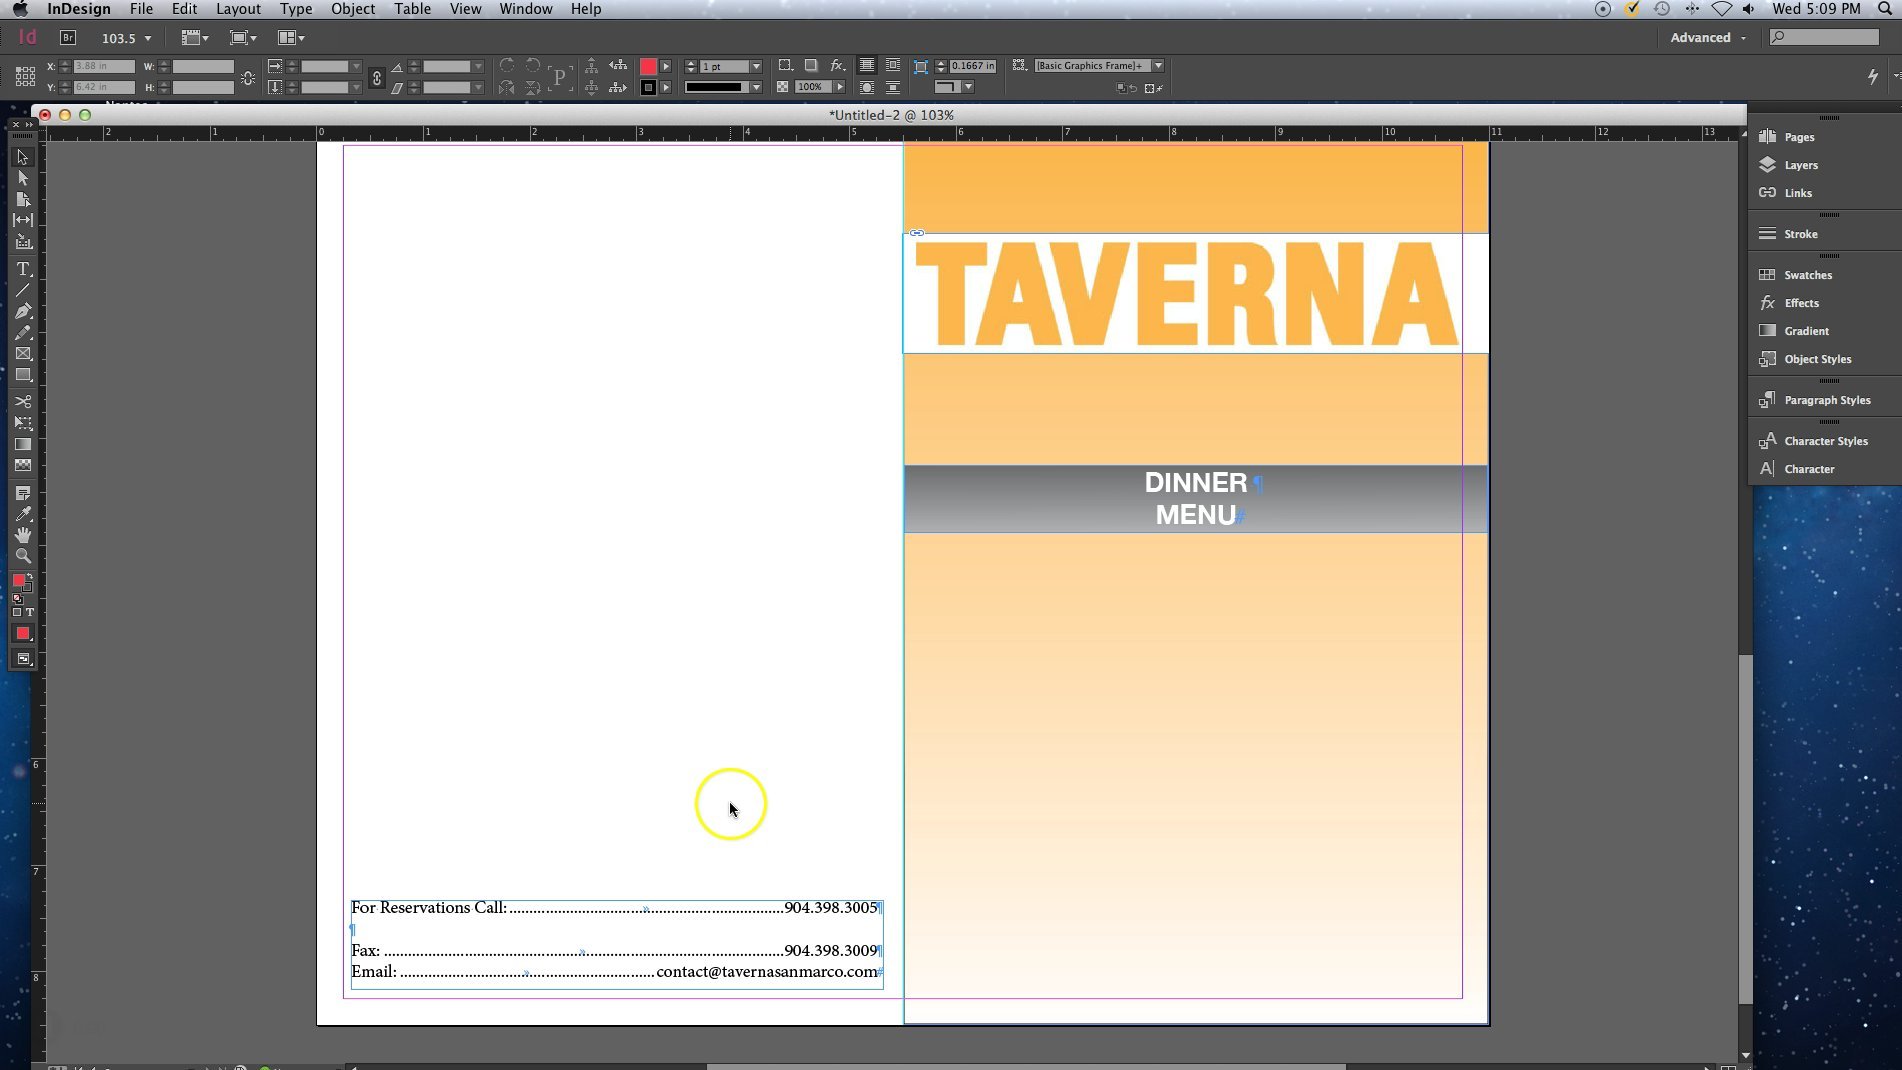Select the Type tool

[22, 269]
